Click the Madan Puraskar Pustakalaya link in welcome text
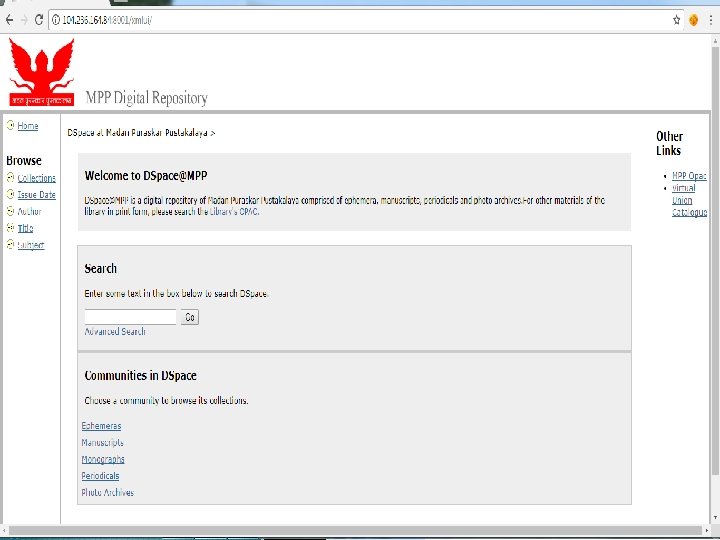The height and width of the screenshot is (540, 720). (253, 200)
